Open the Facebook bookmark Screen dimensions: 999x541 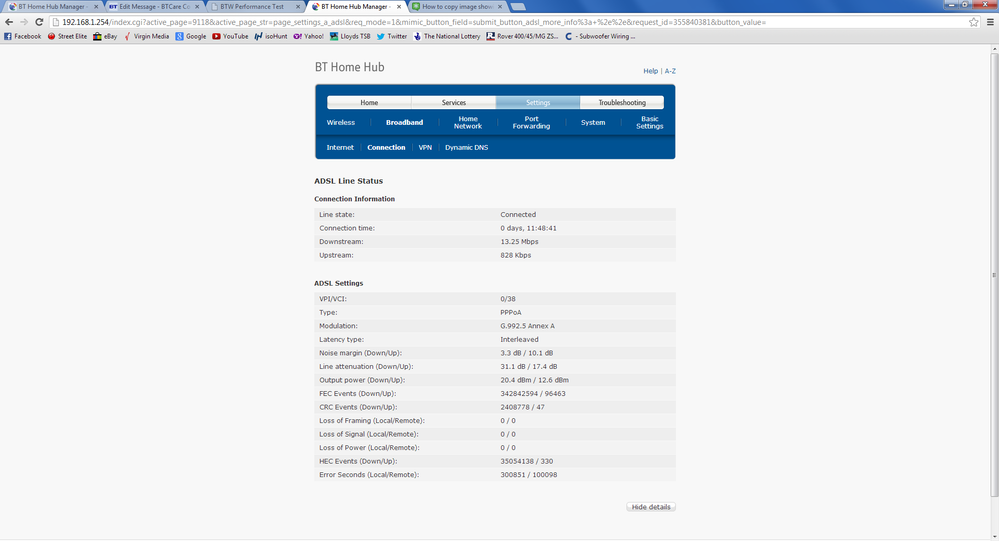[x=22, y=36]
